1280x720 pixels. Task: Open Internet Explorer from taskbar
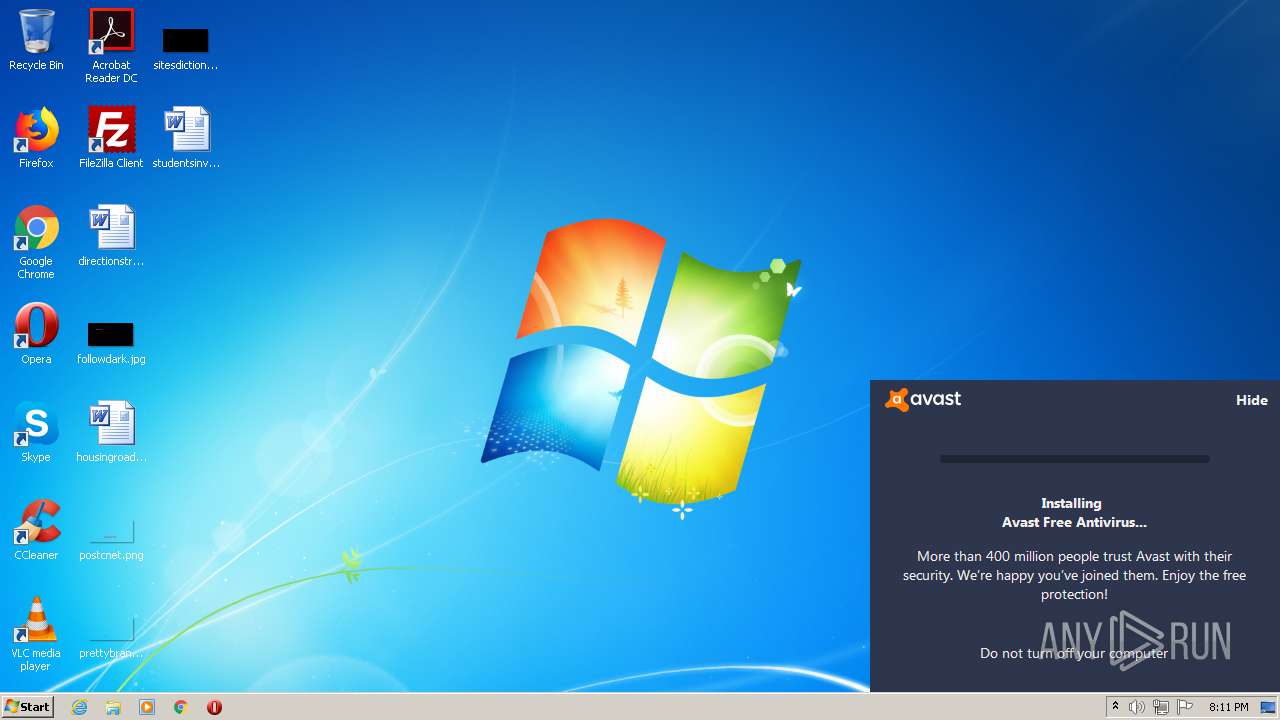click(79, 707)
